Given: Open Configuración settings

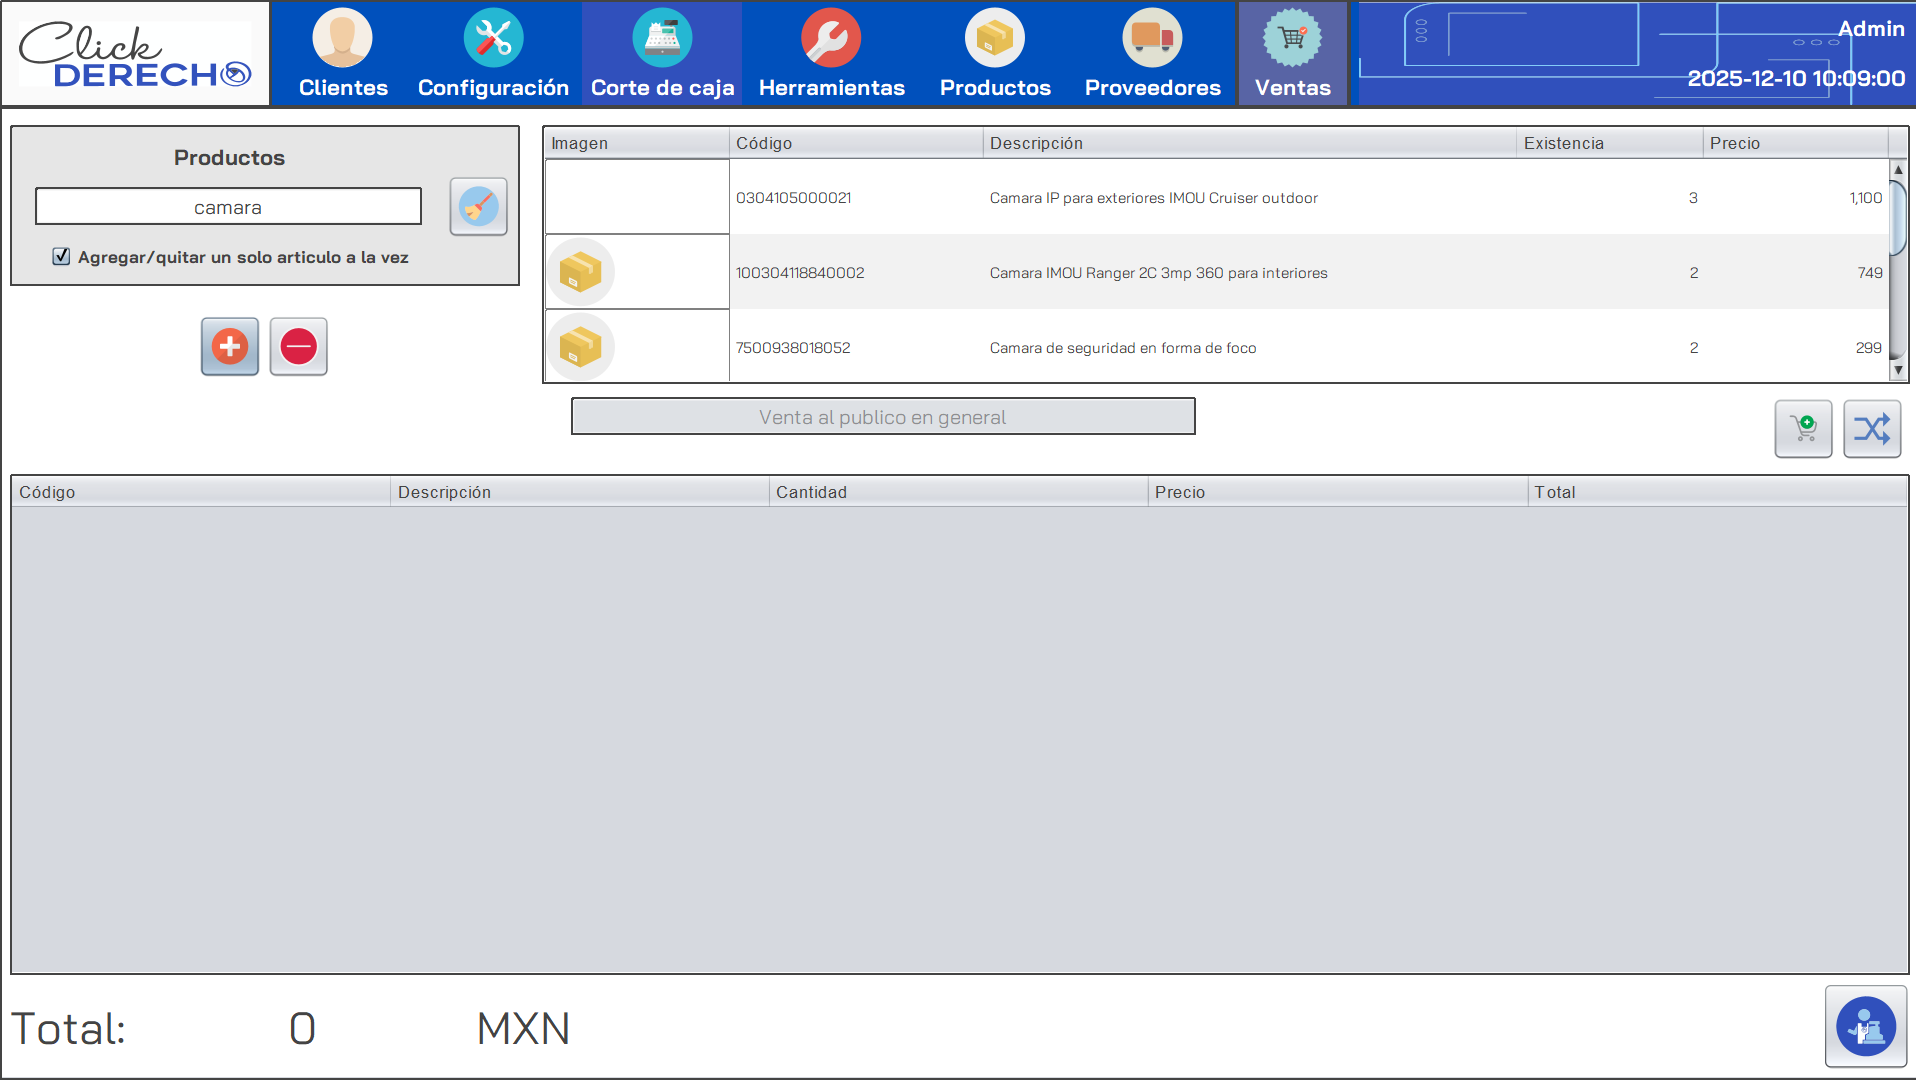Looking at the screenshot, I should (493, 54).
